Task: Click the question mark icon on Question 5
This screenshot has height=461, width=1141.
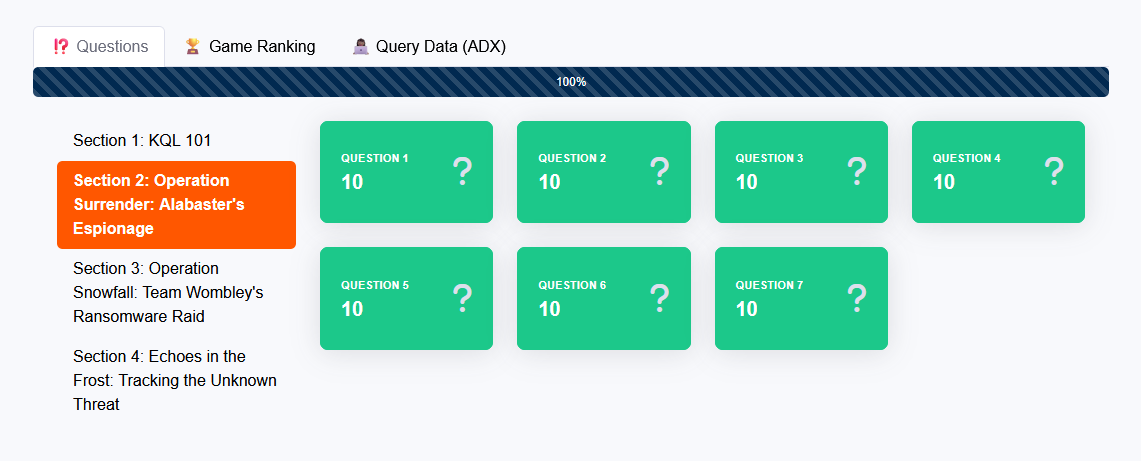Action: 462,298
